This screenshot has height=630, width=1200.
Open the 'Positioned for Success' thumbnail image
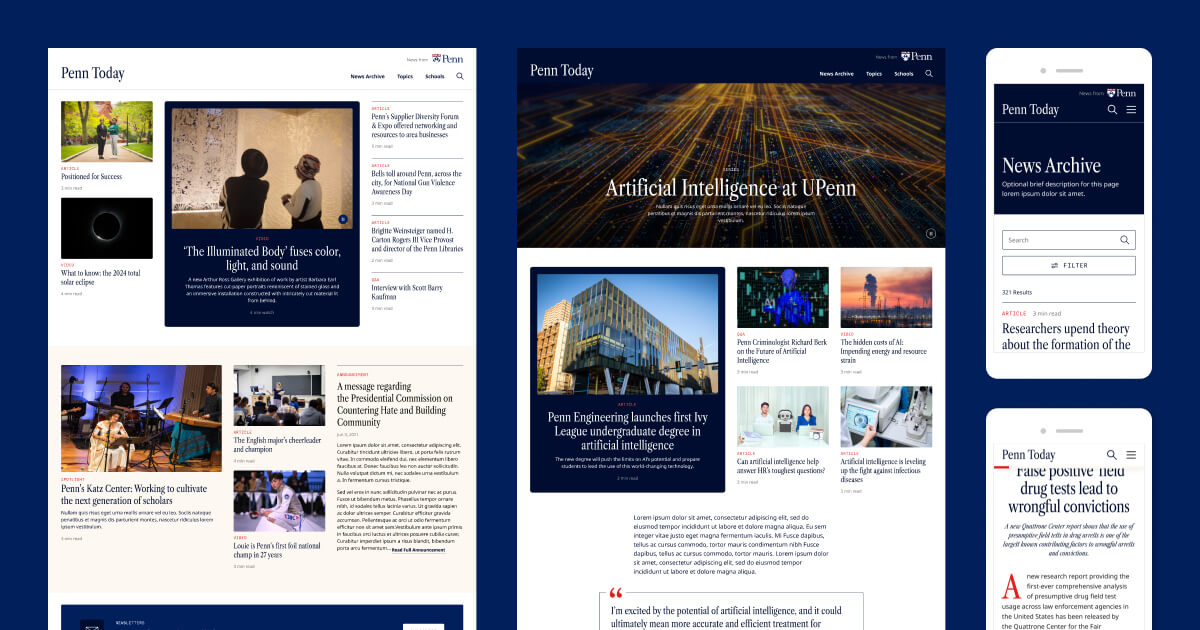point(107,131)
